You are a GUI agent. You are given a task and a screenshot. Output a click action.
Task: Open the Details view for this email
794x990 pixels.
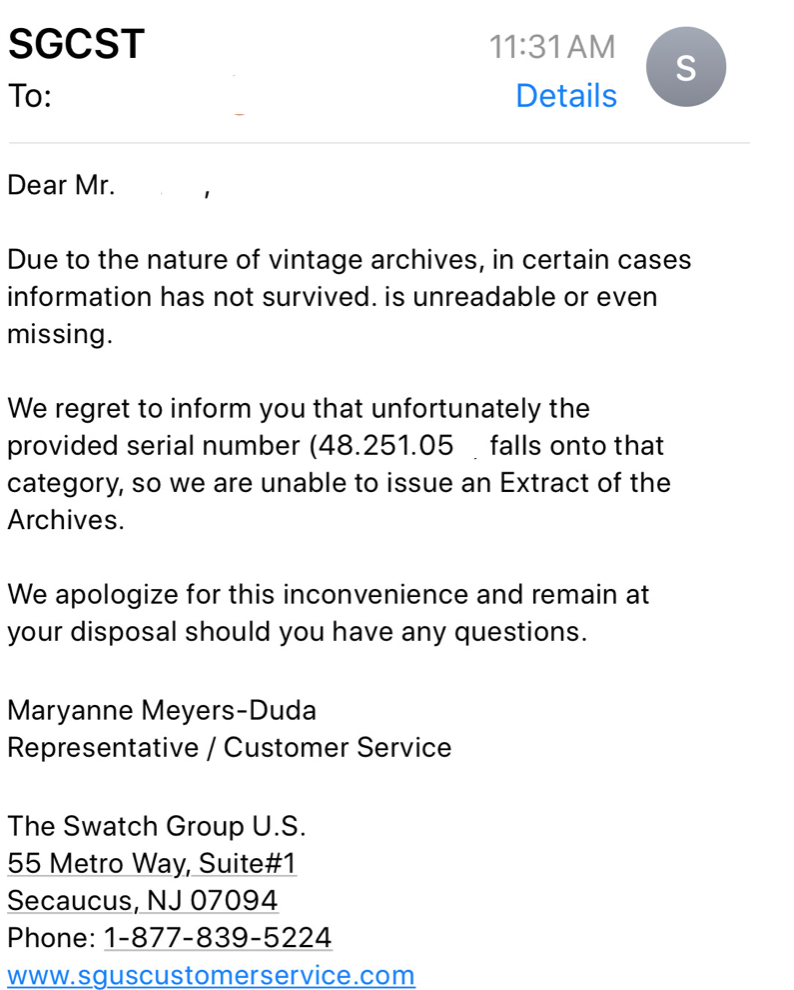(x=566, y=95)
